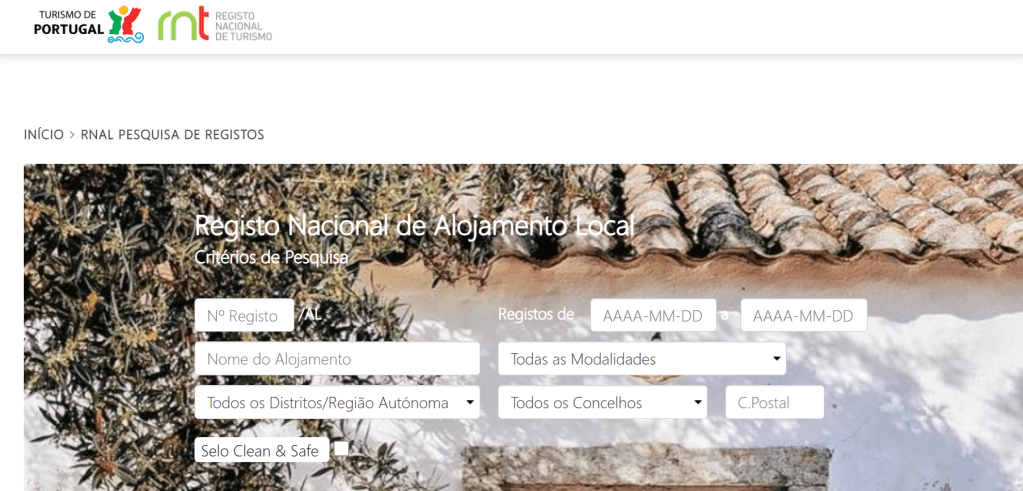Click the Critérios de Pesquisa subtitle

(271, 258)
